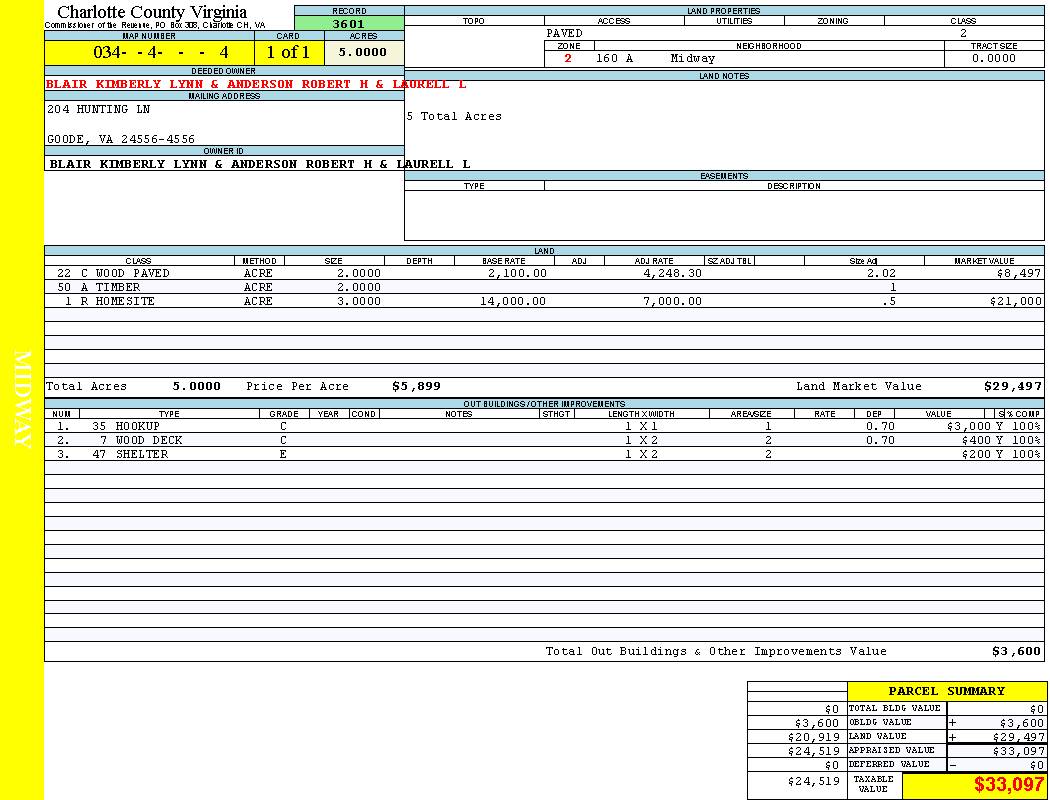The width and height of the screenshot is (1050, 800).
Task: Click the owner ID name in bold black
Action: [259, 164]
